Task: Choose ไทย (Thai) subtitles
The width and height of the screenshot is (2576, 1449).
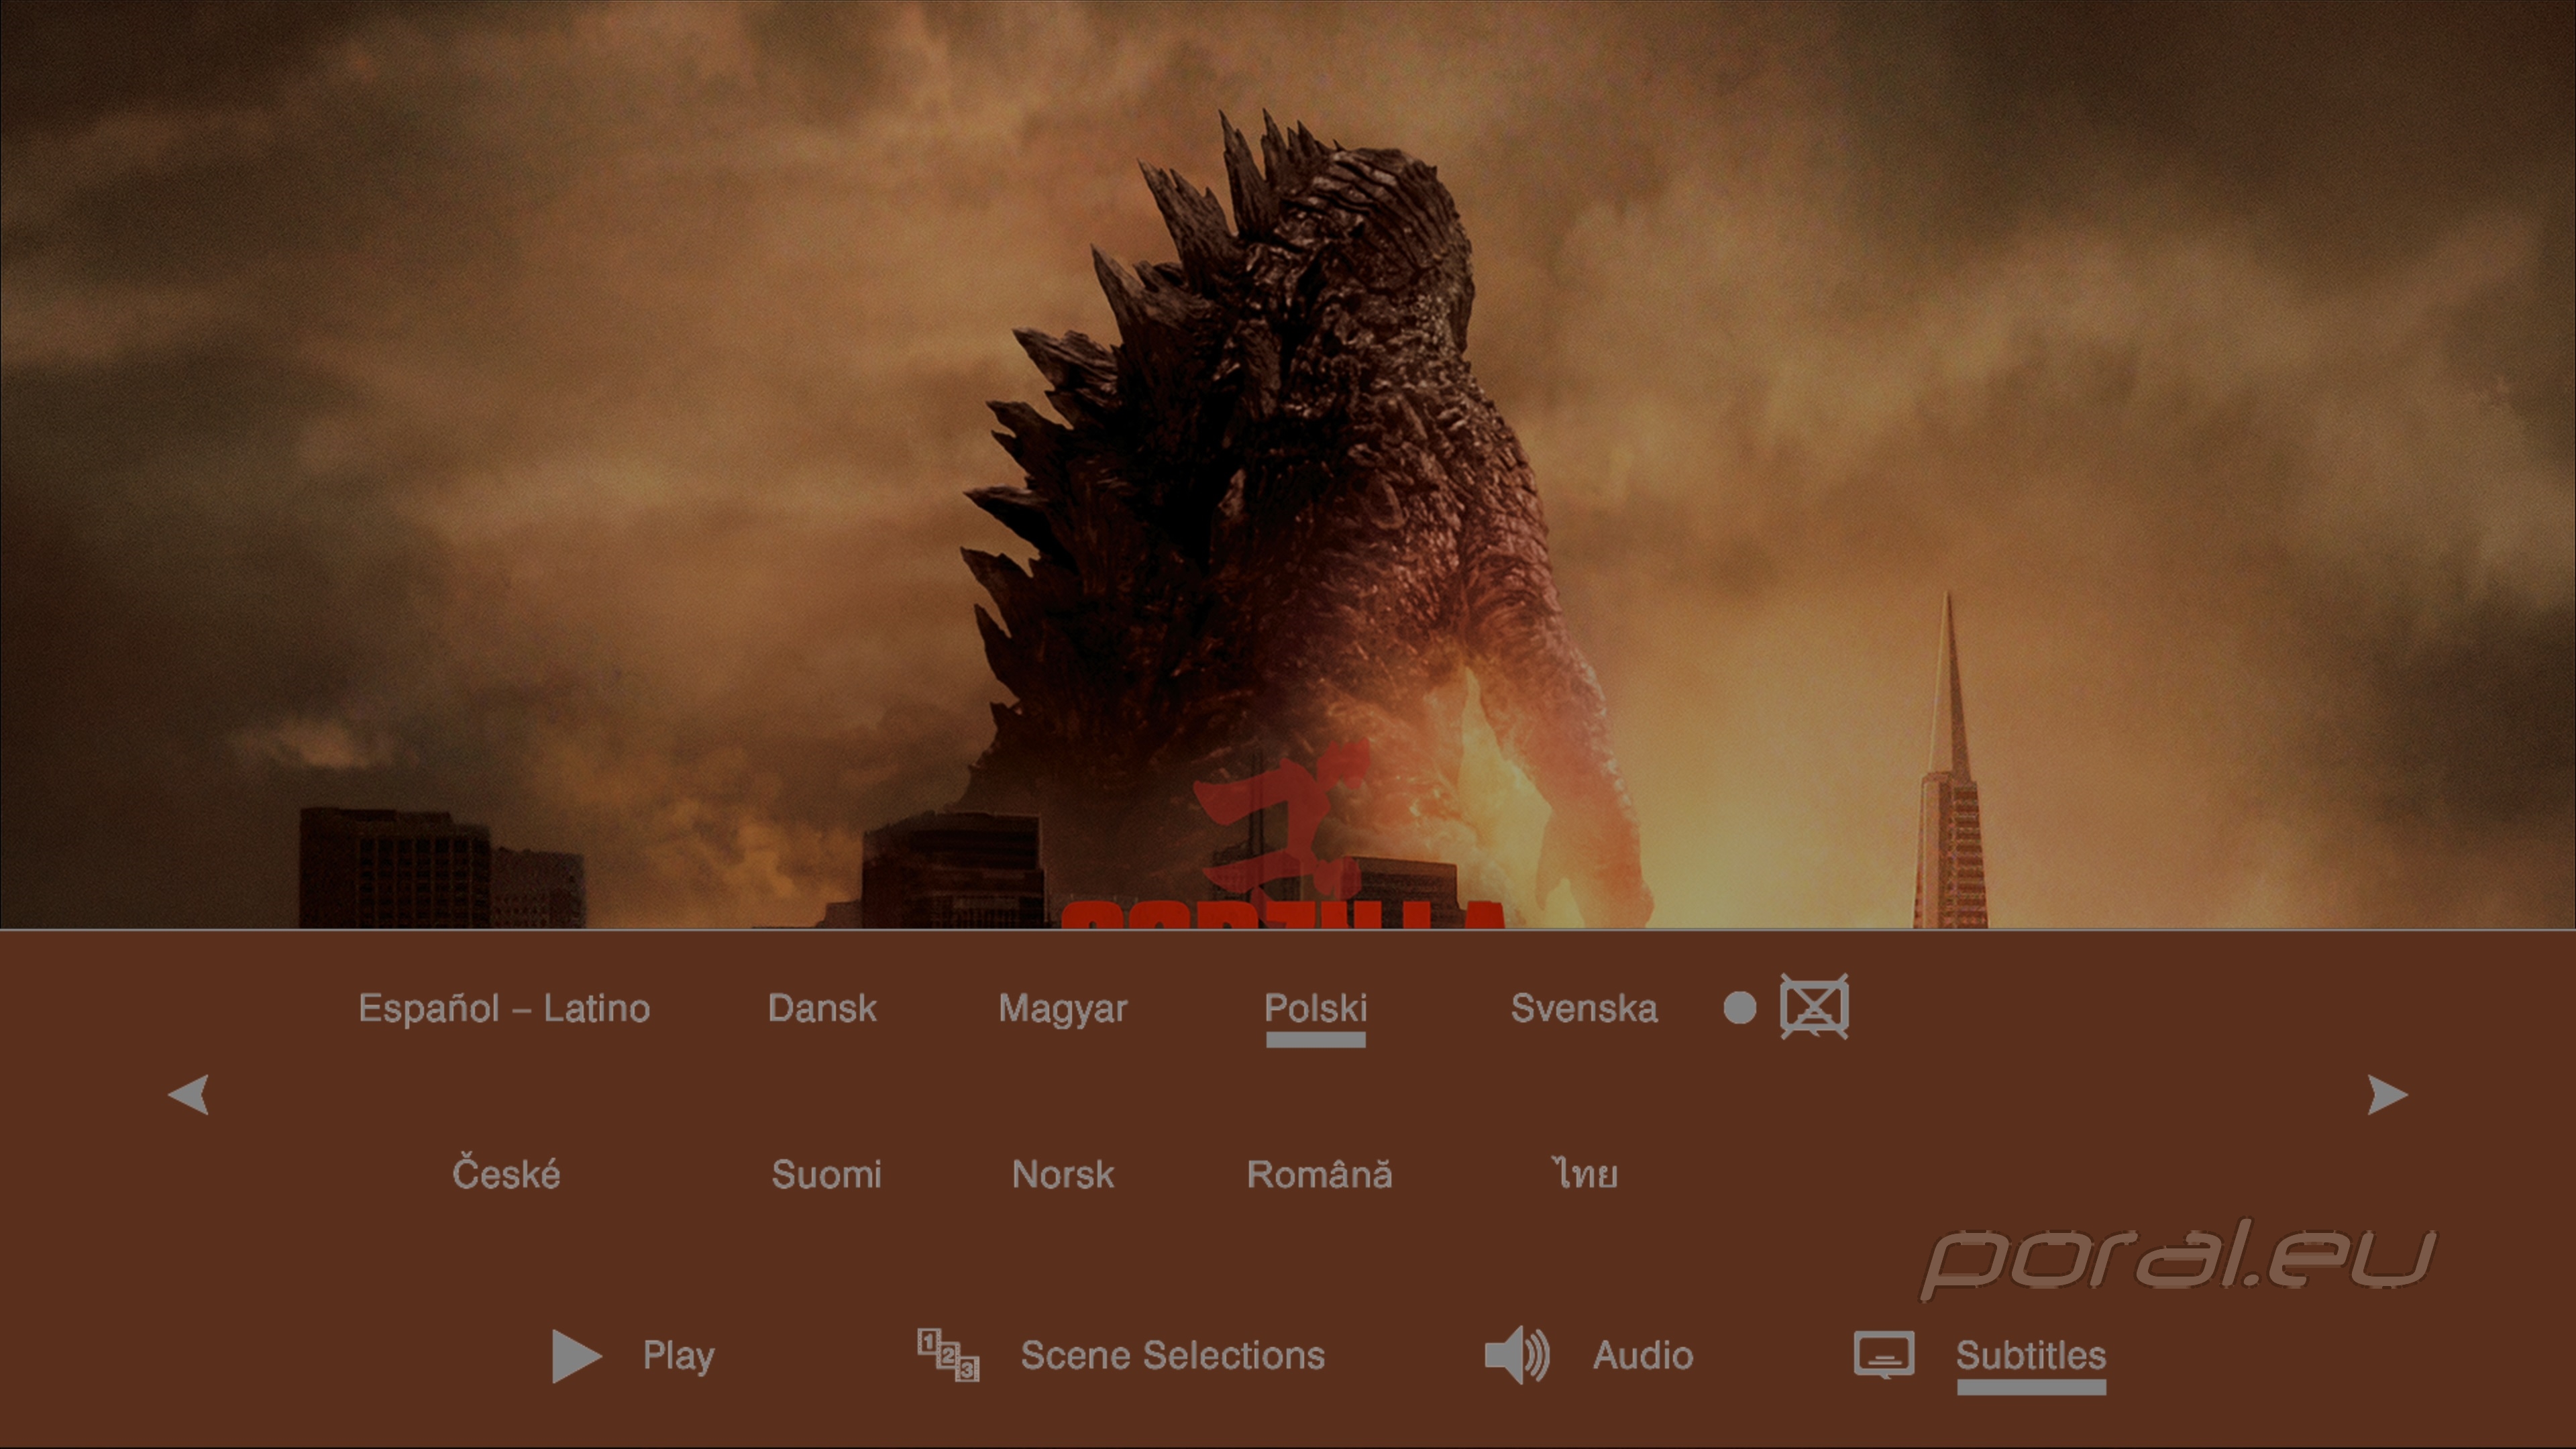Action: coord(1585,1173)
